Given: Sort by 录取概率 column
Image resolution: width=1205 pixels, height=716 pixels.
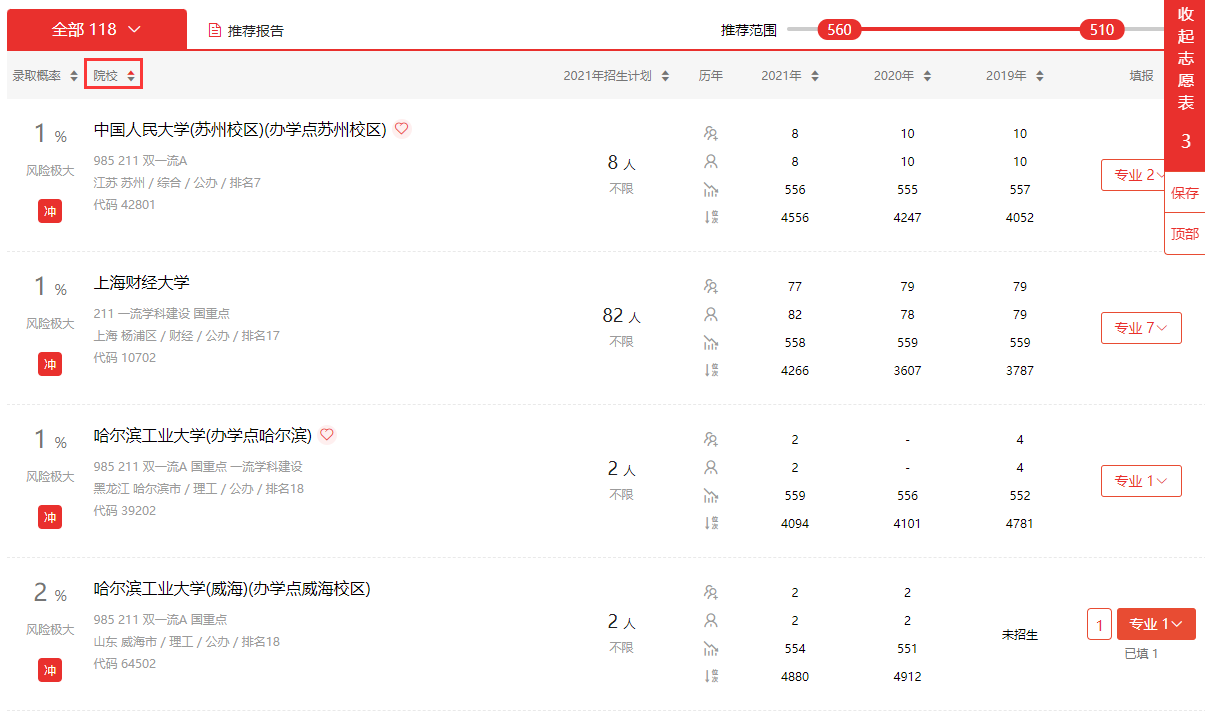Looking at the screenshot, I should click(x=45, y=76).
